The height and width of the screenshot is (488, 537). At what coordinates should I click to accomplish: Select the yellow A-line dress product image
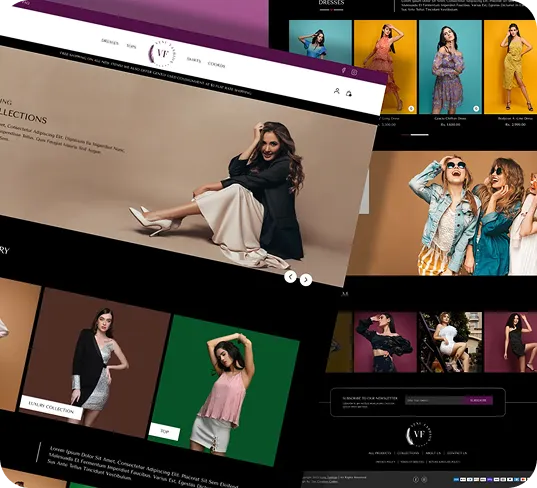coord(510,67)
